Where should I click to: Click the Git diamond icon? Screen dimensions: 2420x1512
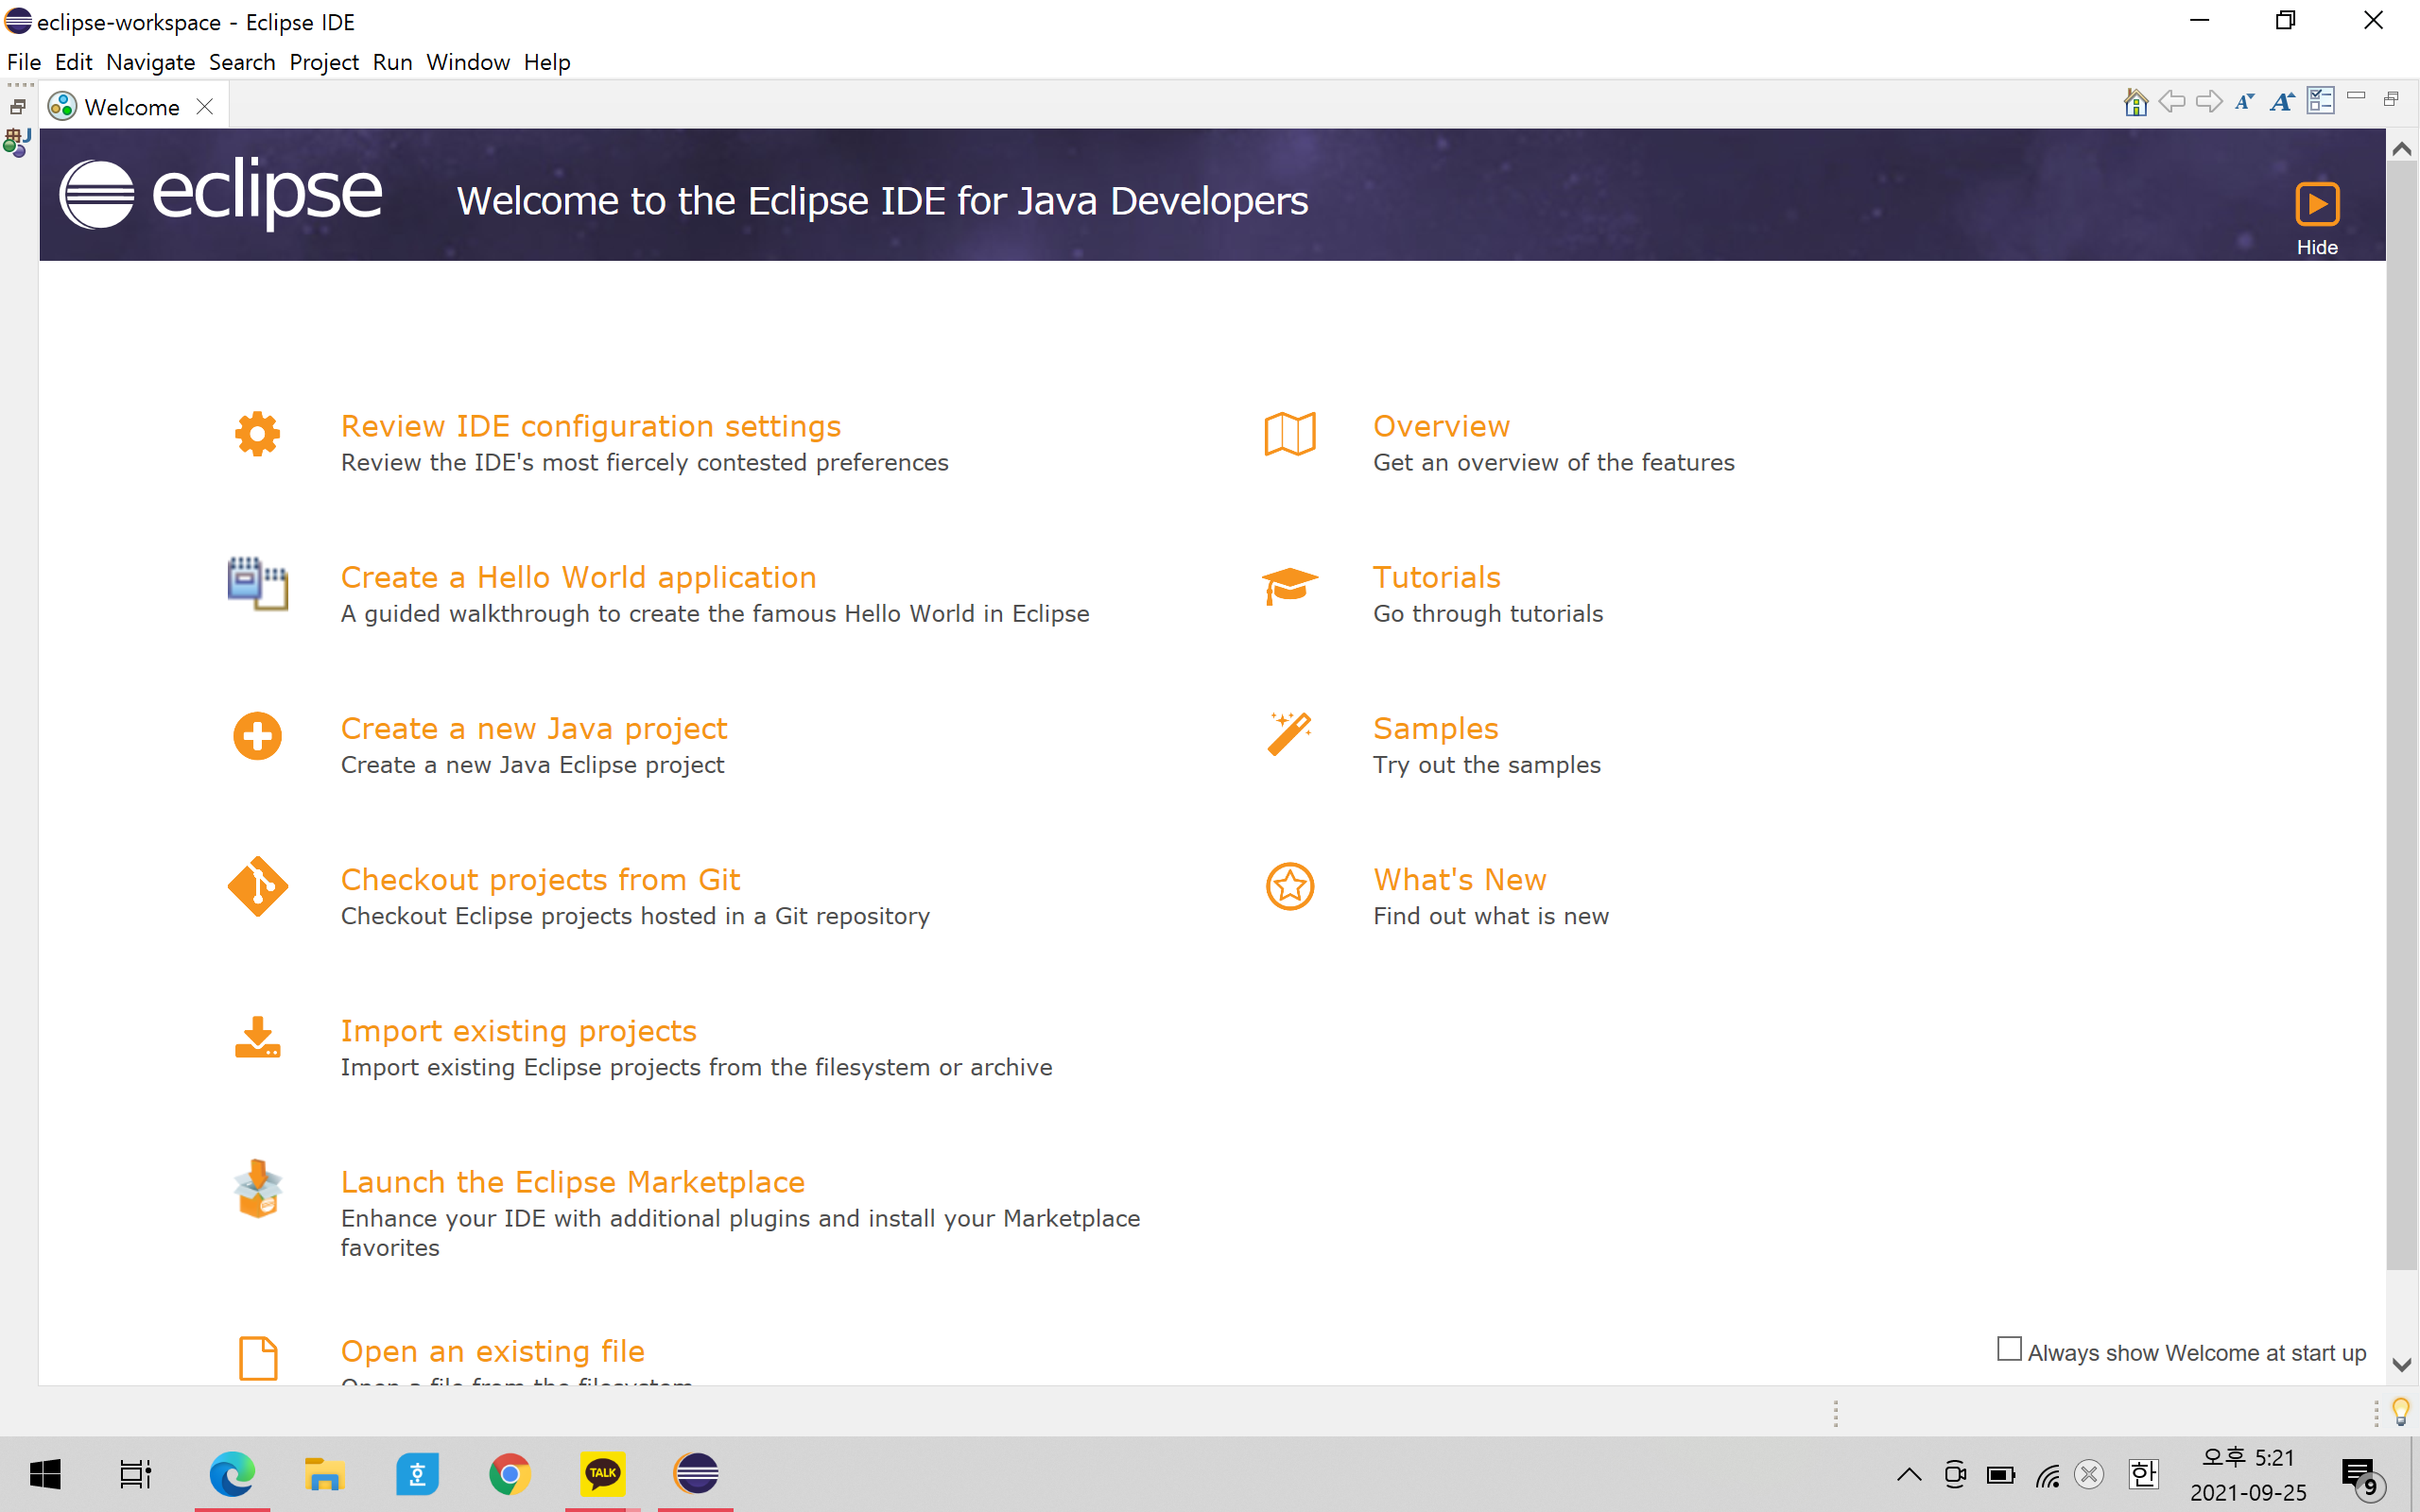[257, 886]
